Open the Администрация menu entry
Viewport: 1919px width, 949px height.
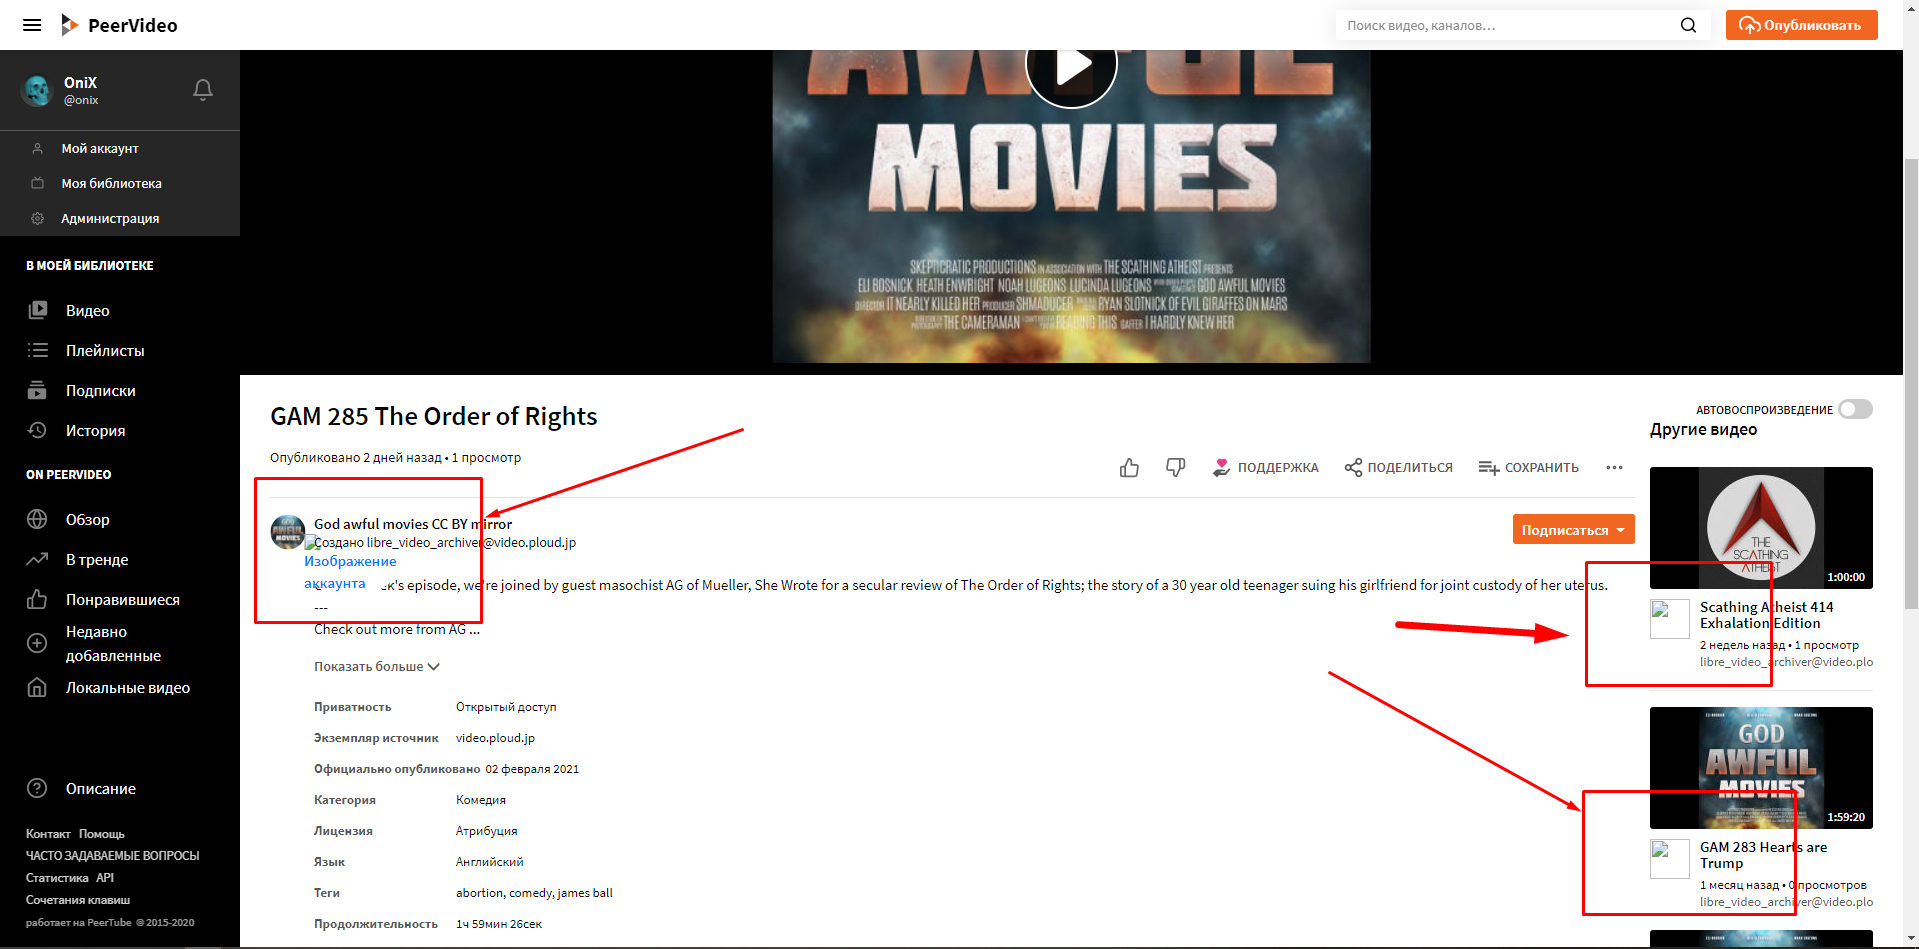coord(108,217)
